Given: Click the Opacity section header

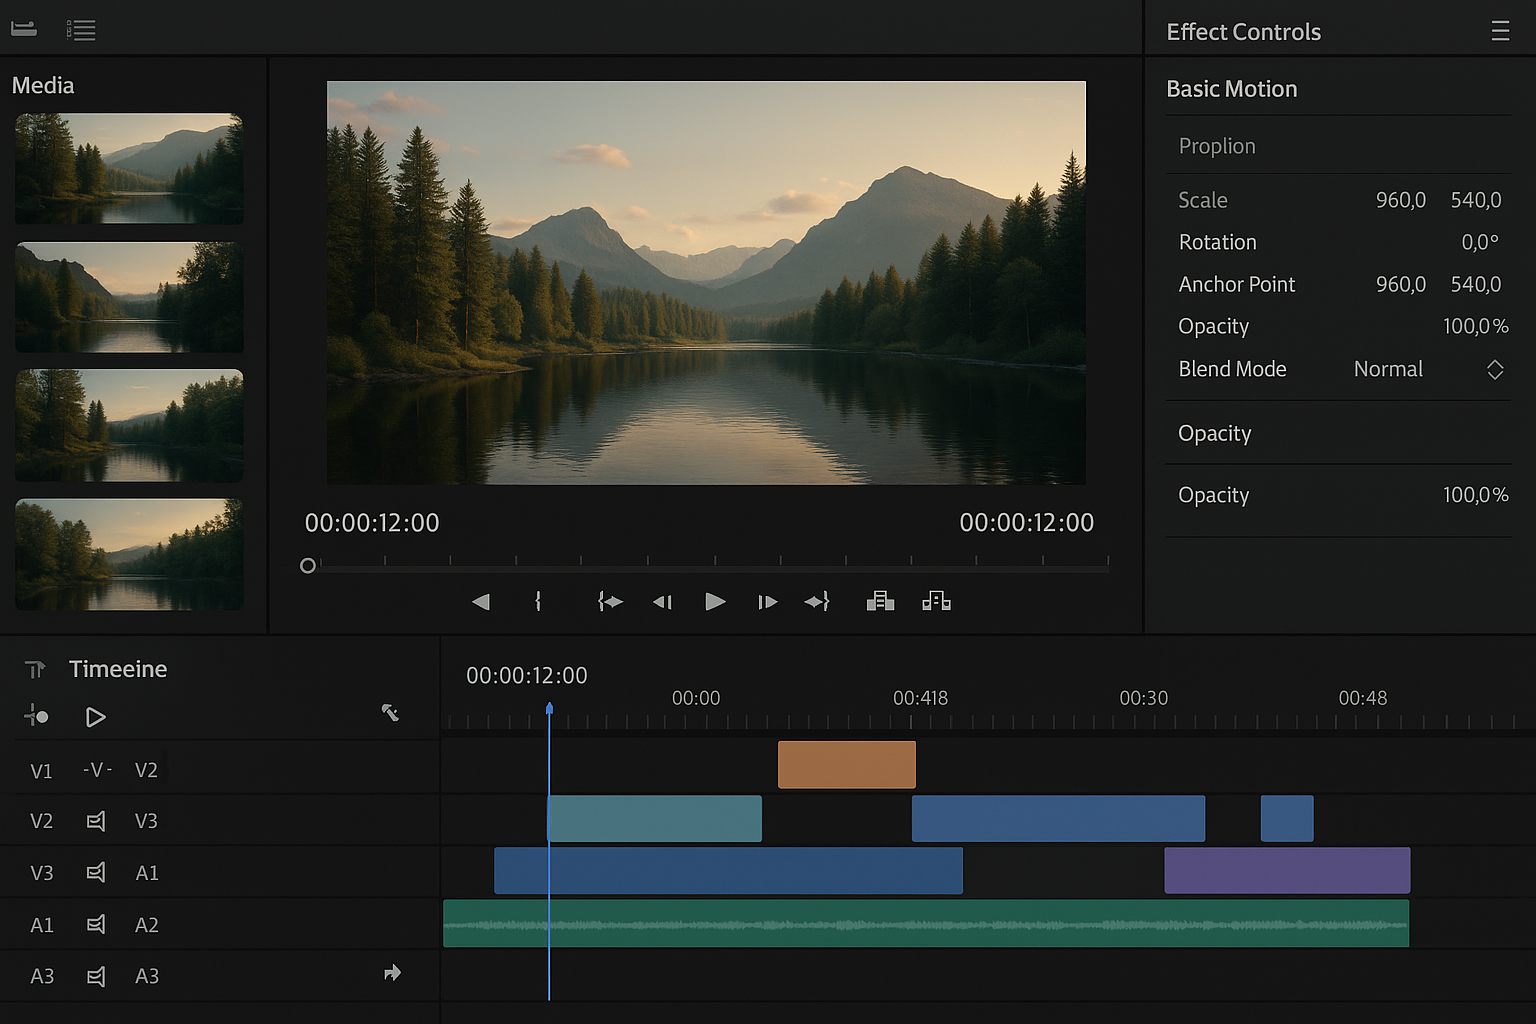Looking at the screenshot, I should point(1214,433).
